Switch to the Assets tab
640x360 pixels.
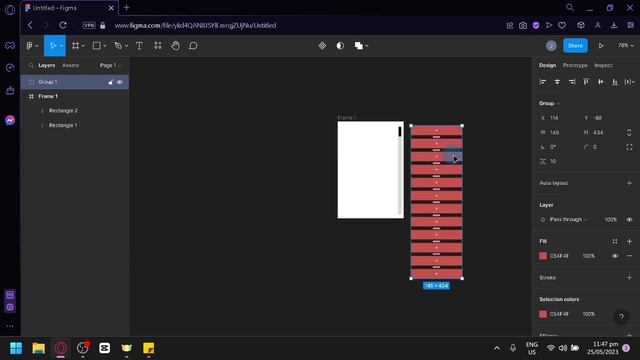70,65
